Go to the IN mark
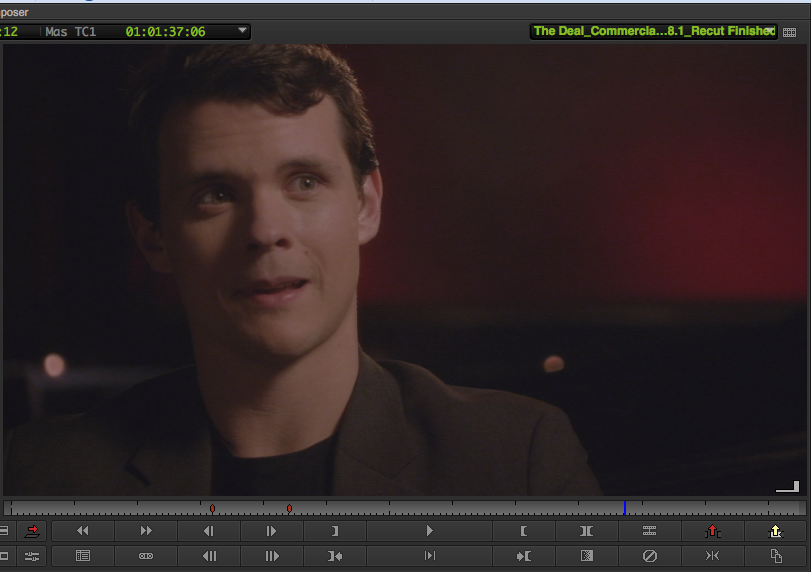811x572 pixels. coord(335,556)
